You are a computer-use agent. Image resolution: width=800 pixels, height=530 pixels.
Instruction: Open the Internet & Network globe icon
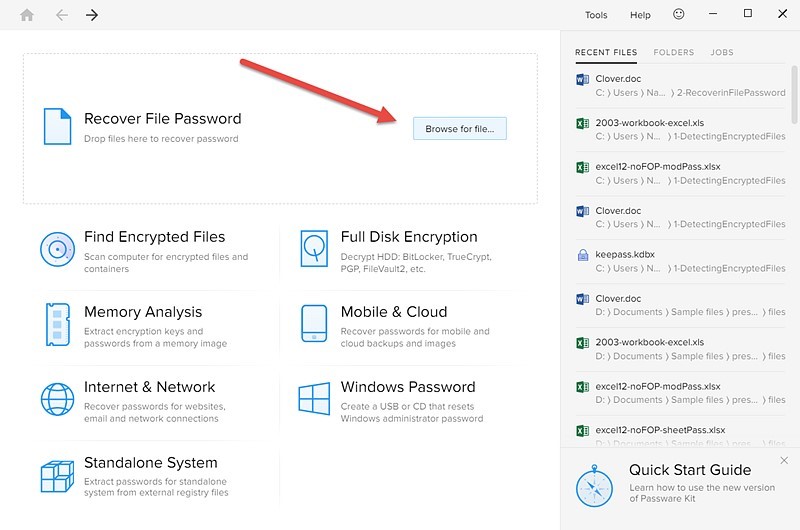point(58,399)
